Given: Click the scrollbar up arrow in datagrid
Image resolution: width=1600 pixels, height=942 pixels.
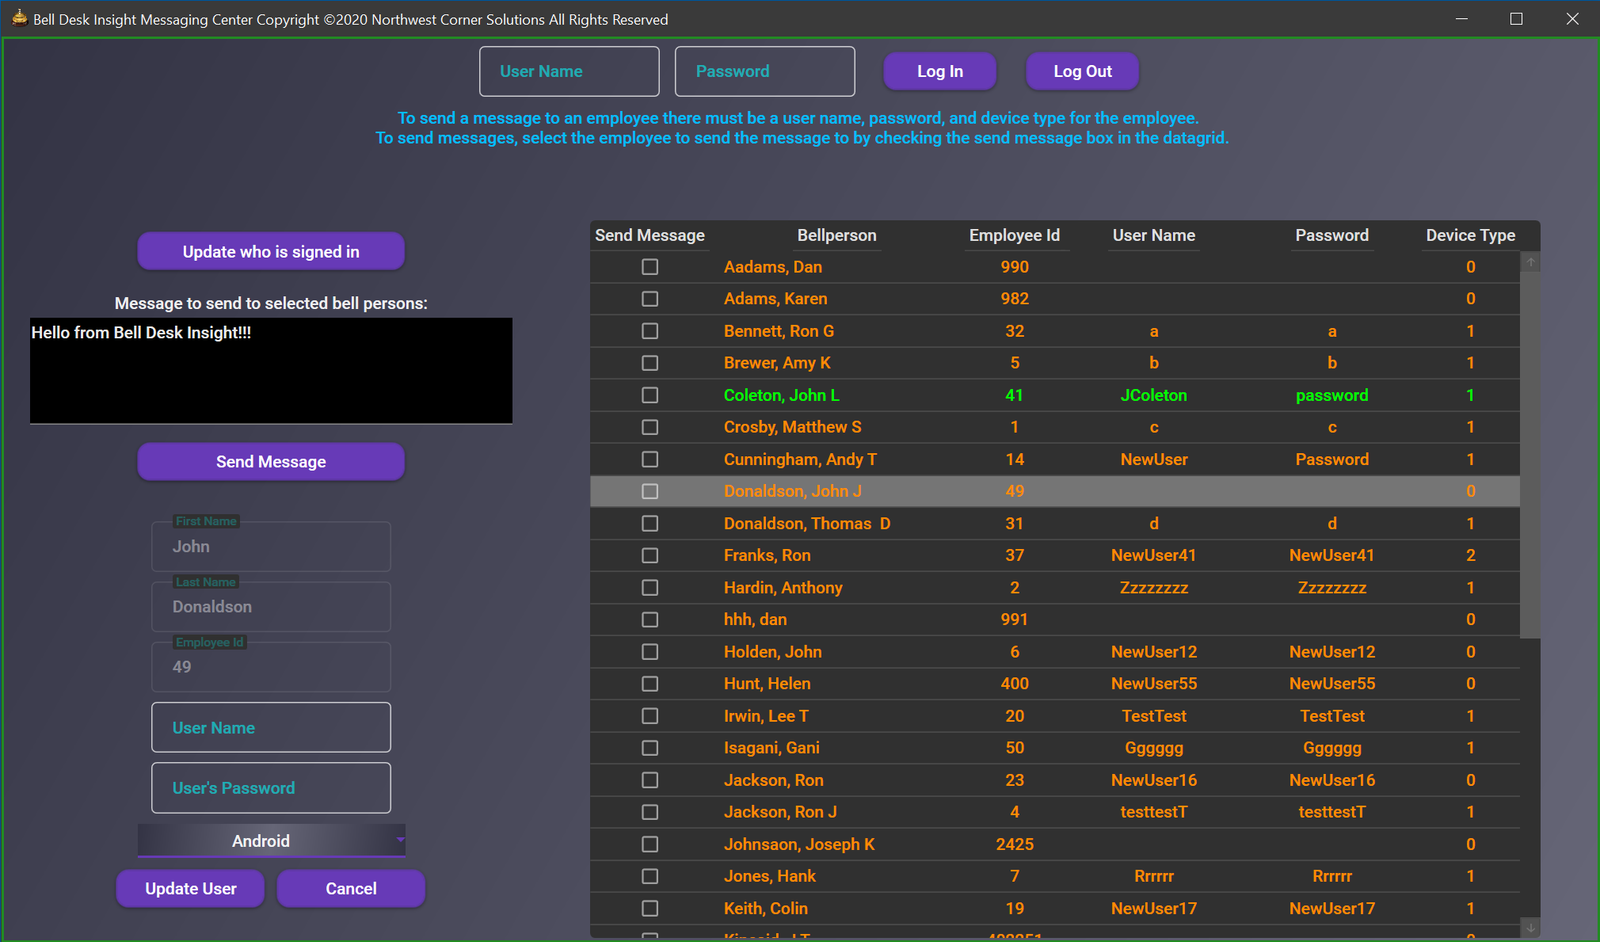Looking at the screenshot, I should (1530, 262).
